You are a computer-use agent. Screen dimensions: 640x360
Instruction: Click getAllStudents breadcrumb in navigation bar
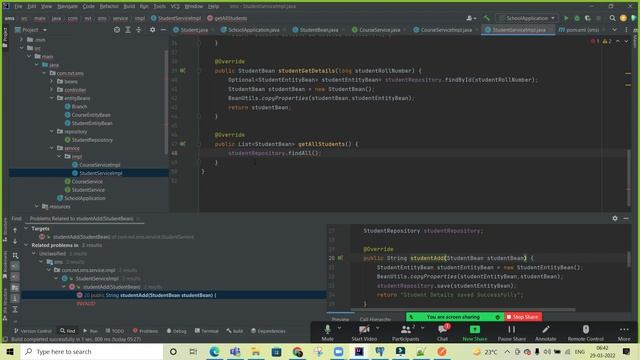[227, 18]
